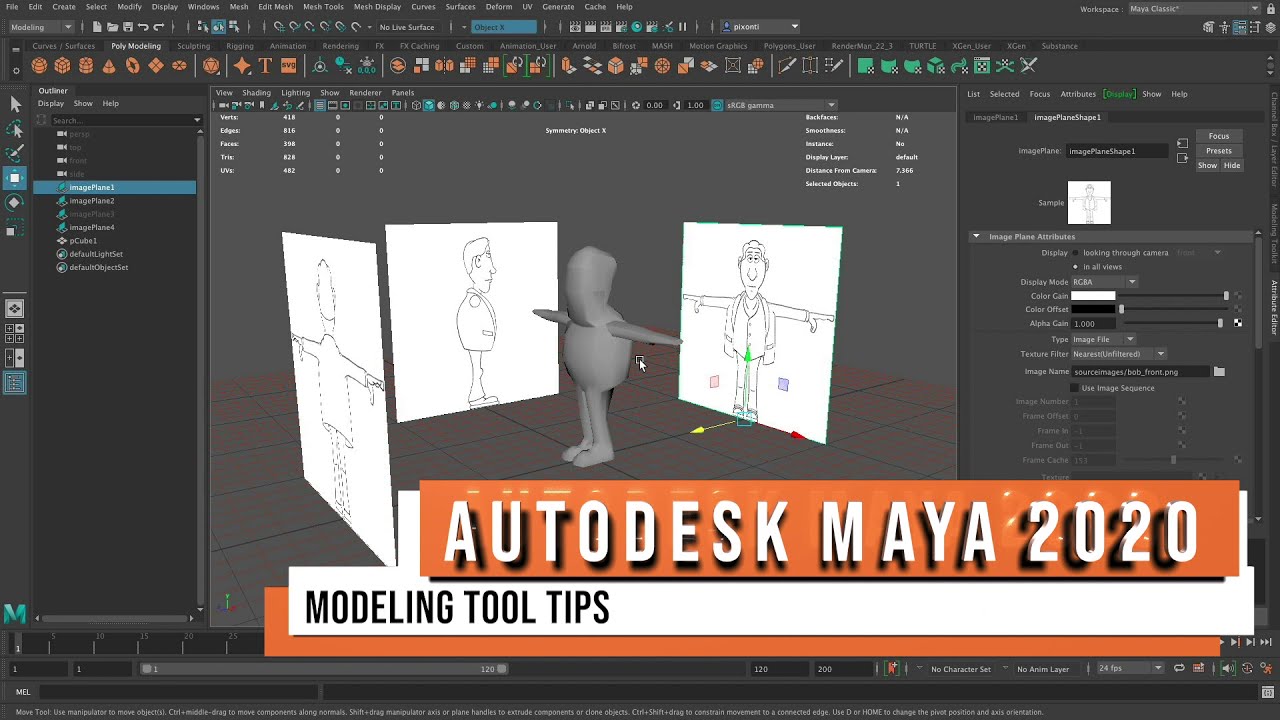This screenshot has height=720, width=1280.
Task: Toggle the Outliner toolbox layout button
Action: click(15, 382)
